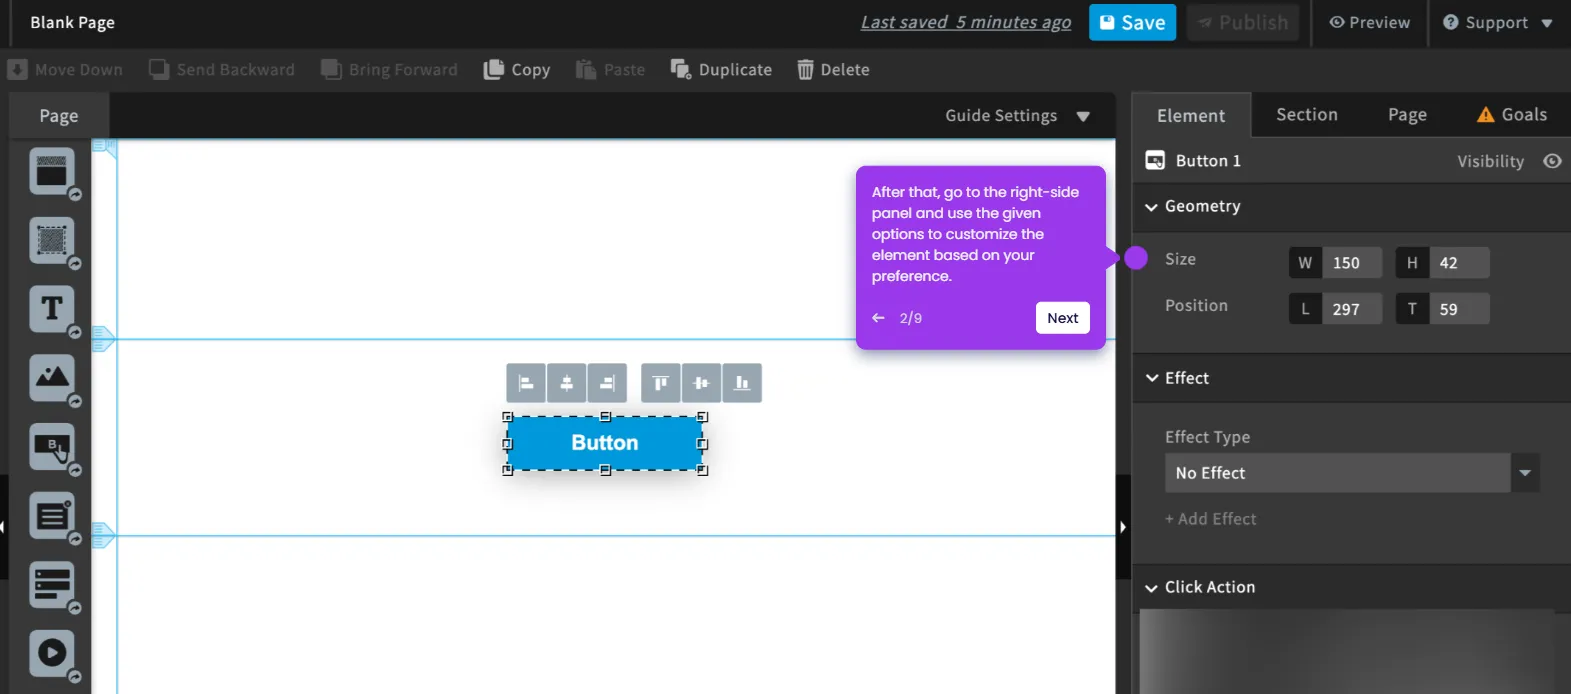Duplicate the selected element

tap(721, 70)
